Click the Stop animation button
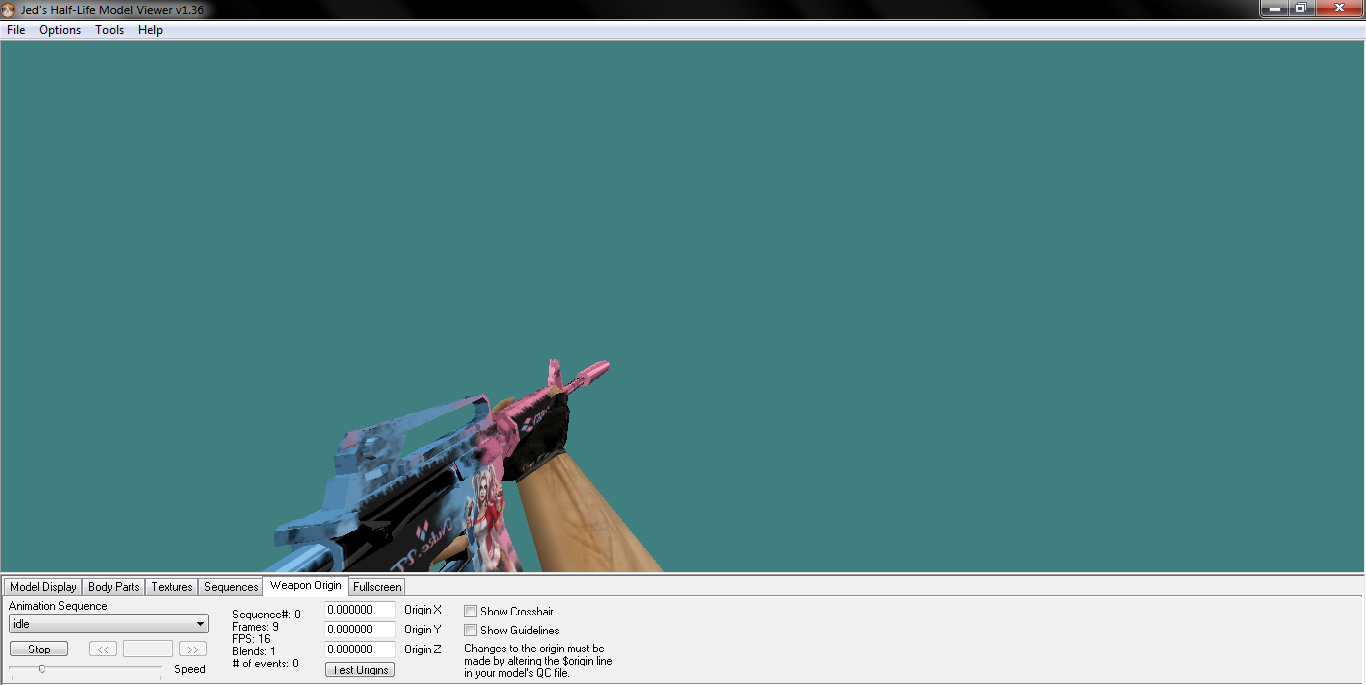 [39, 649]
